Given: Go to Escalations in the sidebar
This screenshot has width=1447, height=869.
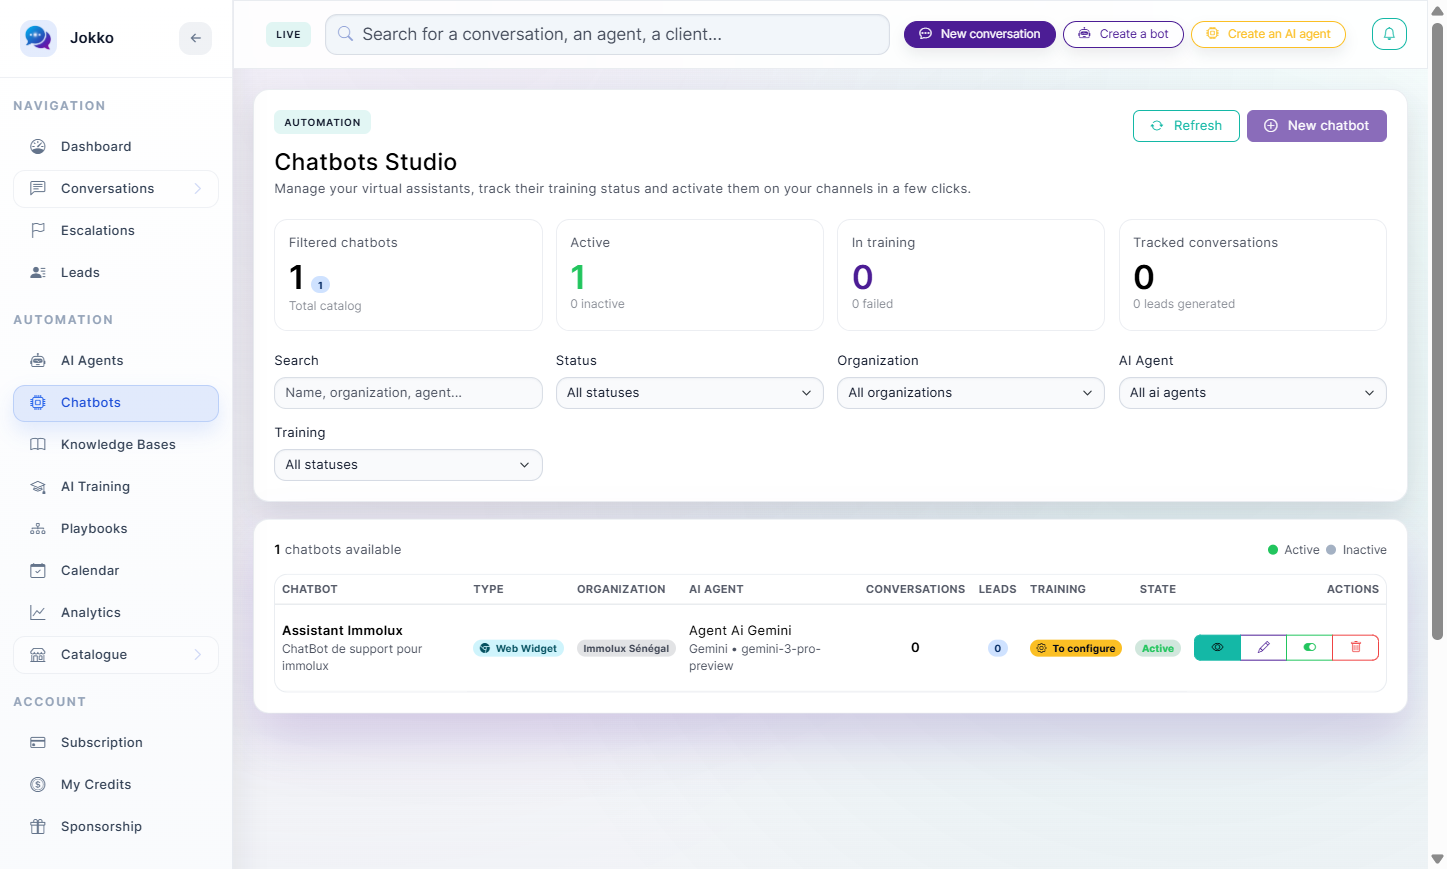Looking at the screenshot, I should click(x=116, y=231).
